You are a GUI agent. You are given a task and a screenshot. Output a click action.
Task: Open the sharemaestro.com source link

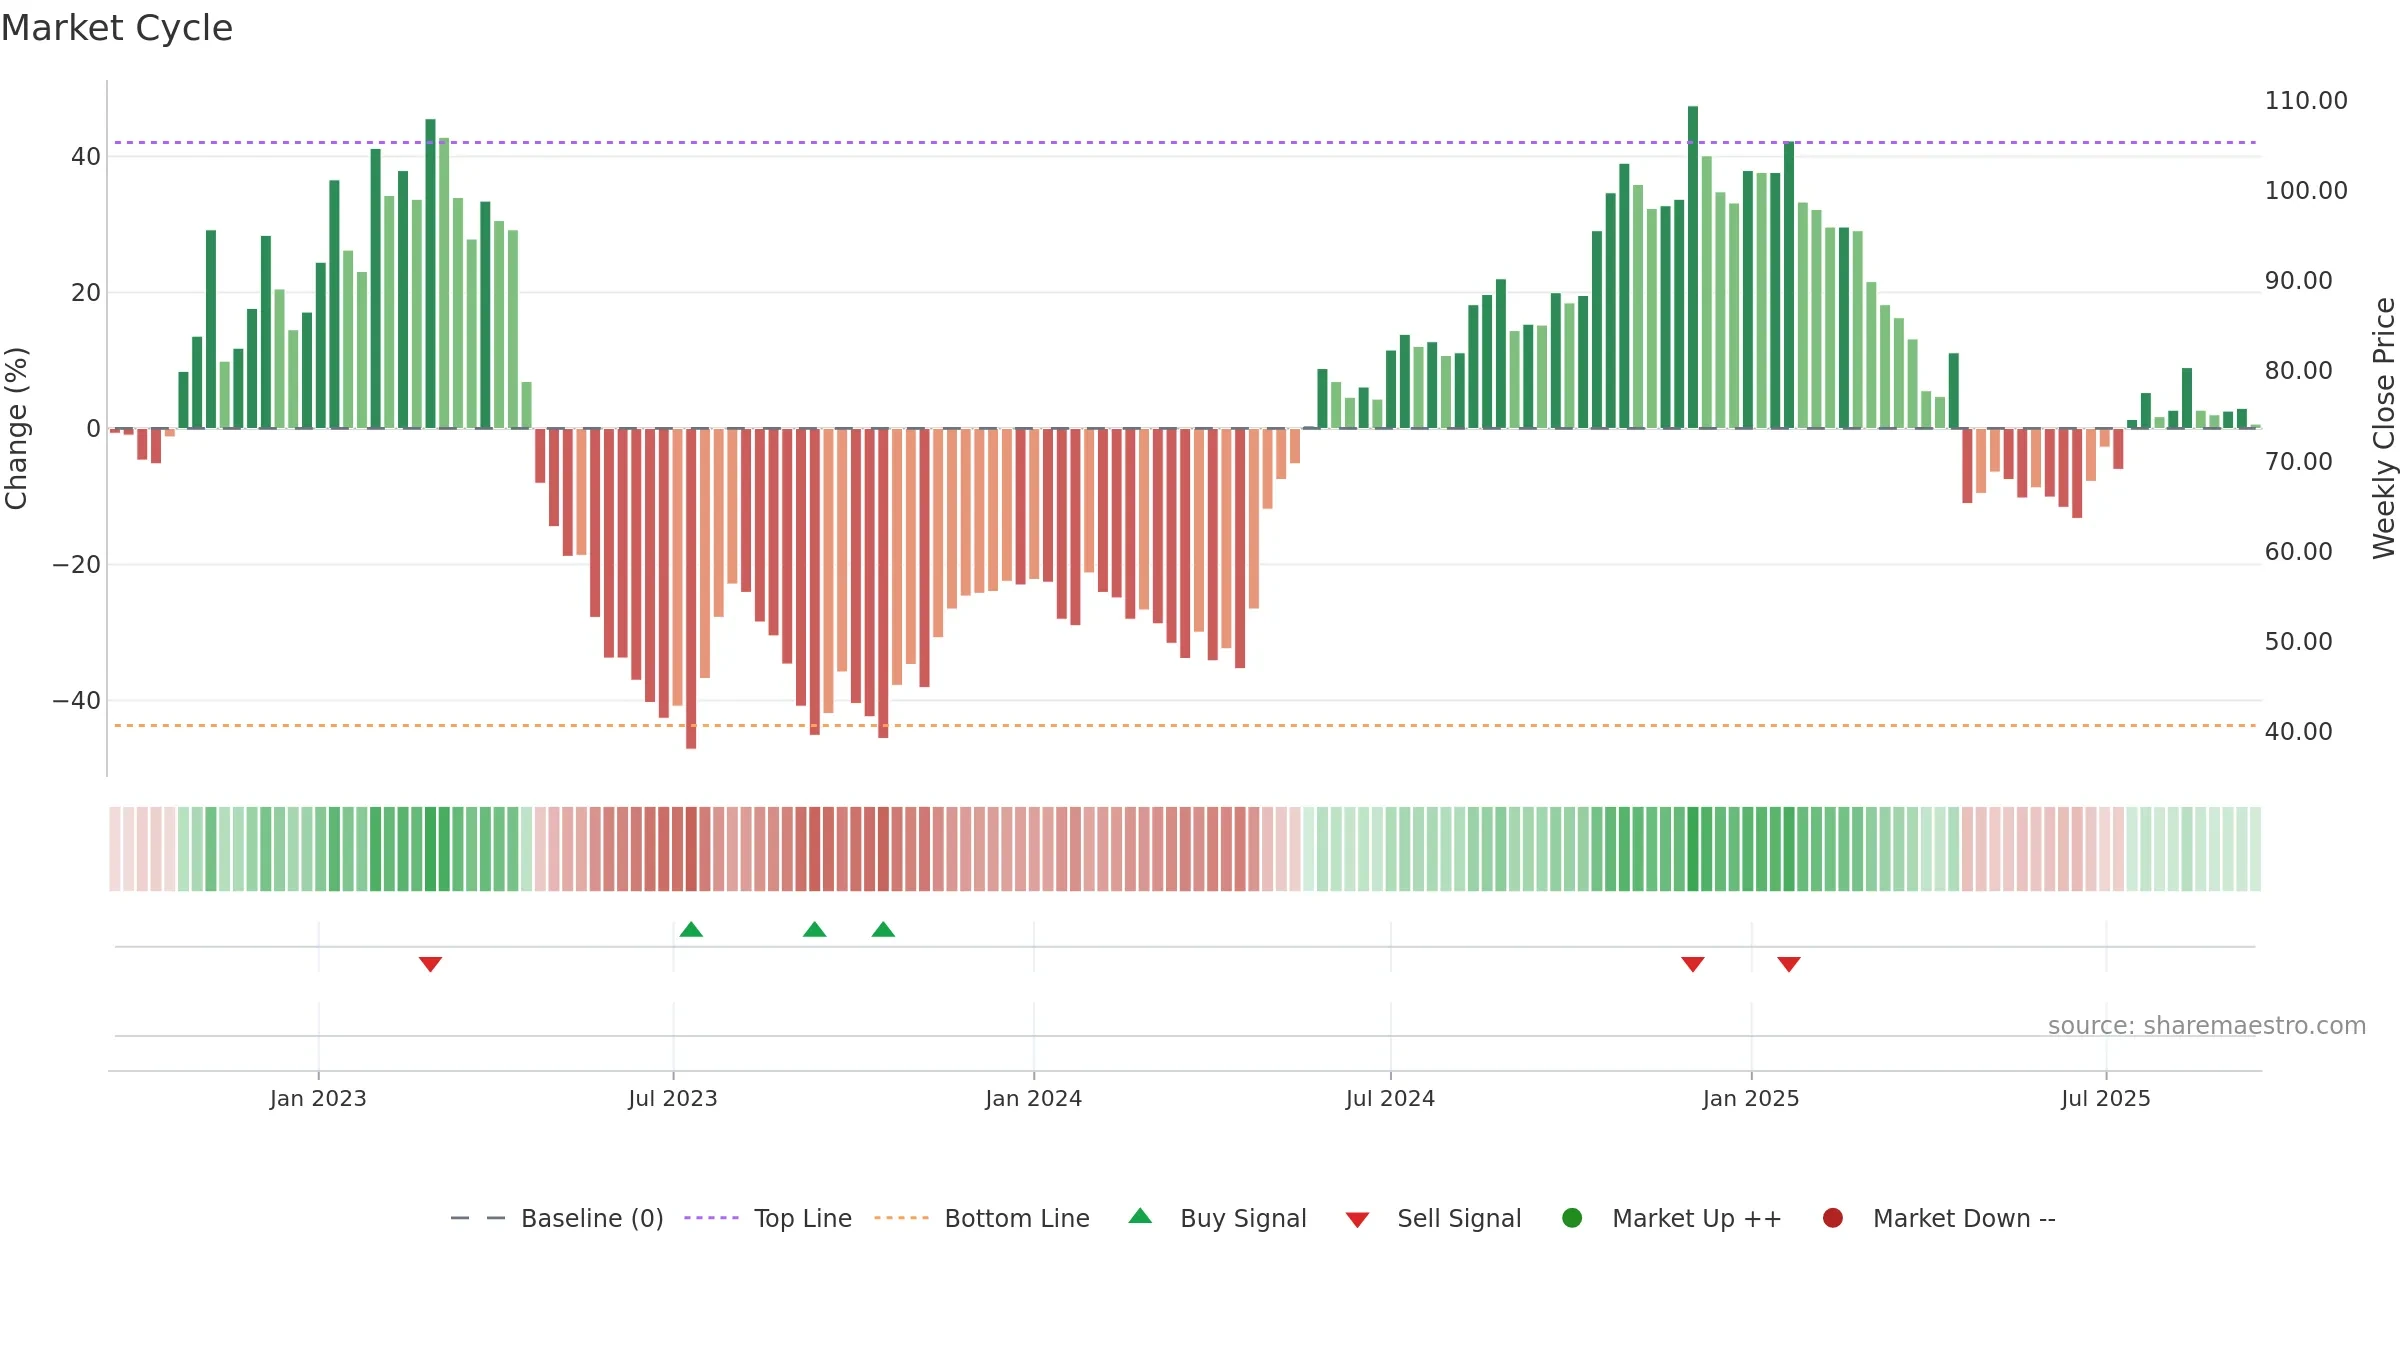(2207, 1025)
